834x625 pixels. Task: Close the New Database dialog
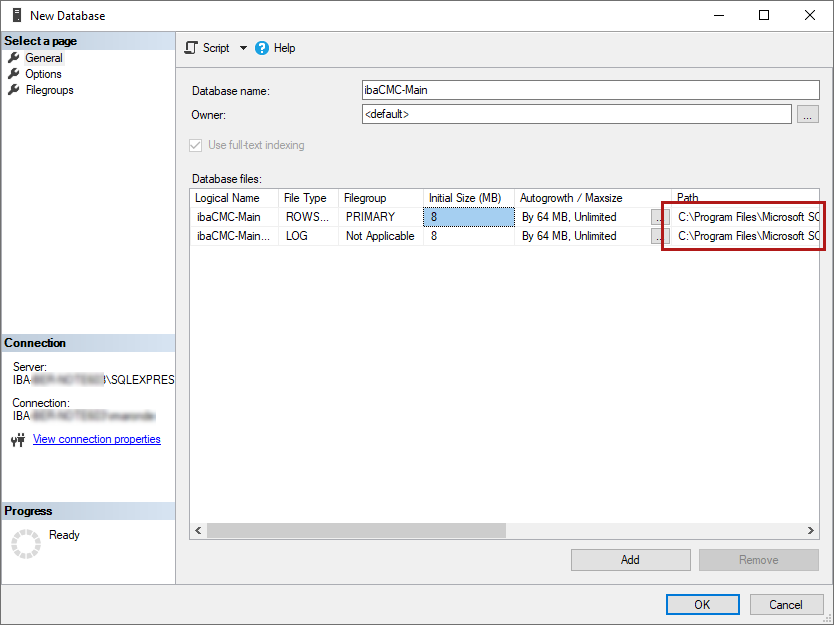tap(810, 15)
